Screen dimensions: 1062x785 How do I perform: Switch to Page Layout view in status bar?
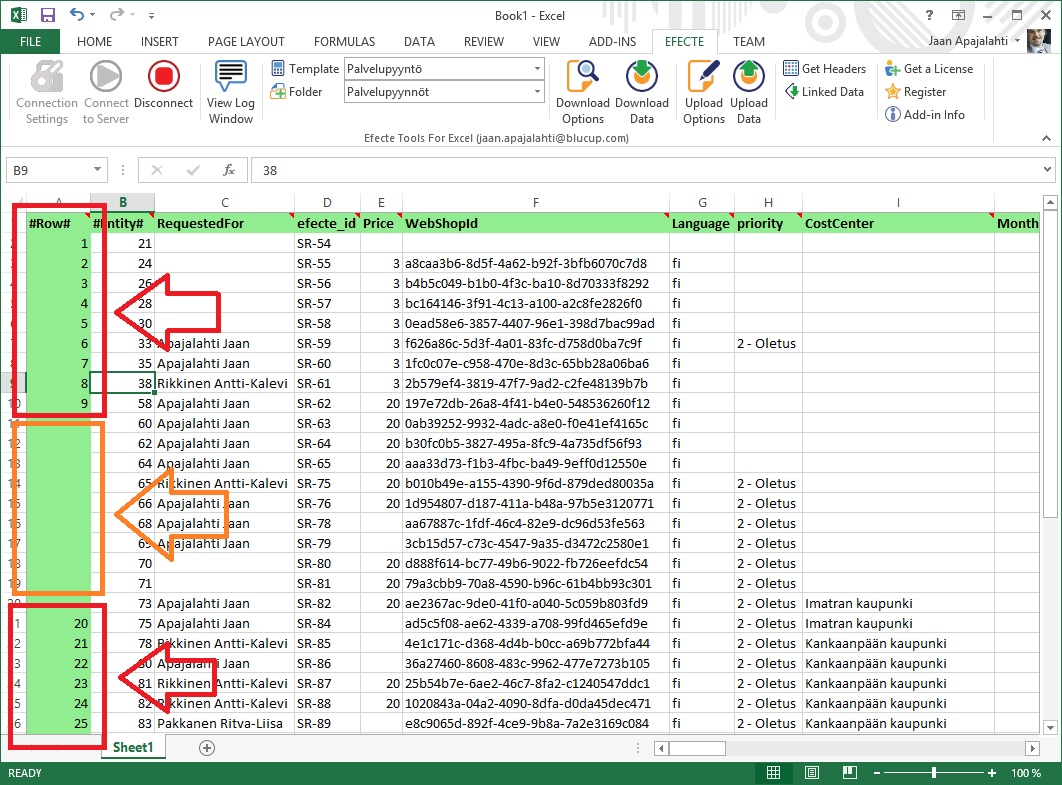(812, 773)
